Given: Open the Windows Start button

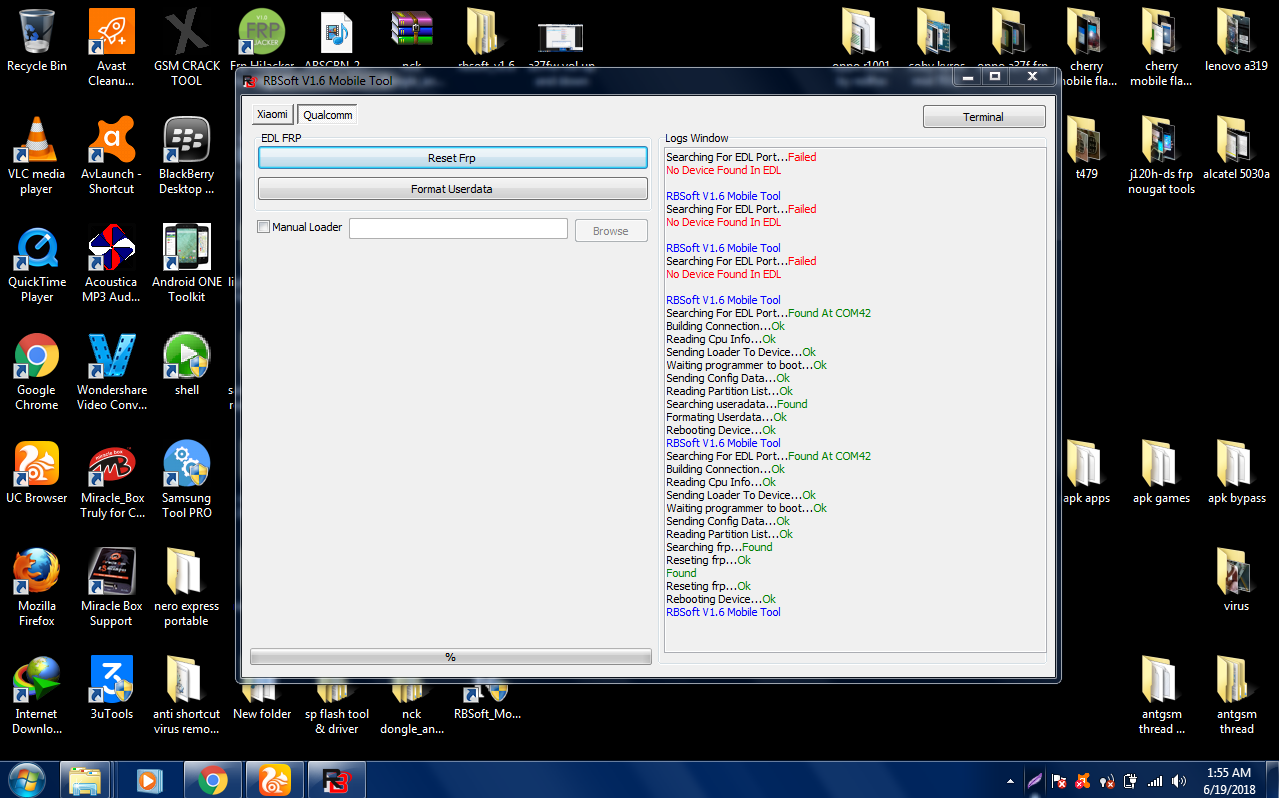Looking at the screenshot, I should coord(26,779).
